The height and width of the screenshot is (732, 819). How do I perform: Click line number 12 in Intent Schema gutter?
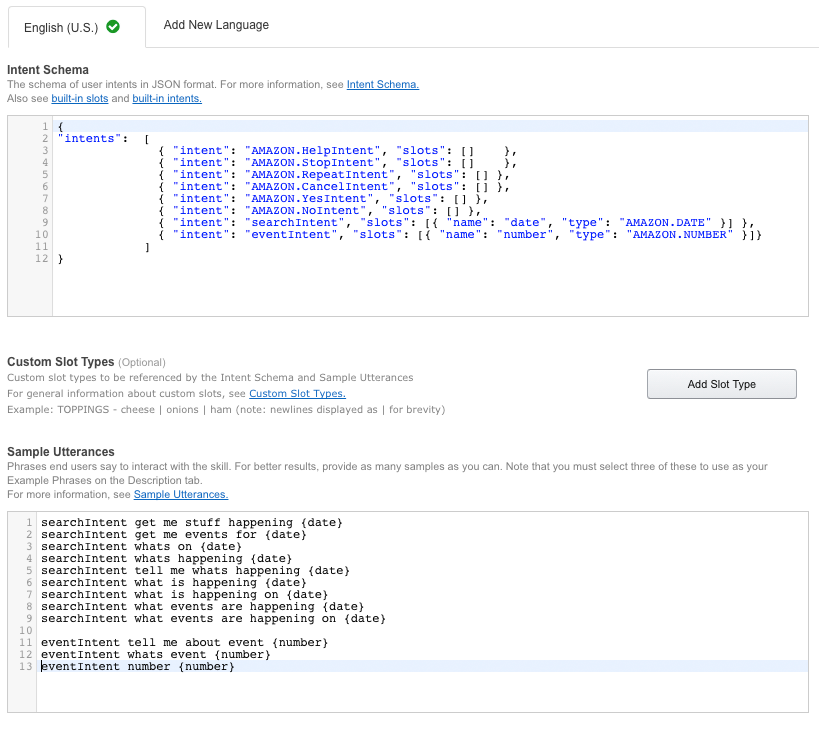41,258
